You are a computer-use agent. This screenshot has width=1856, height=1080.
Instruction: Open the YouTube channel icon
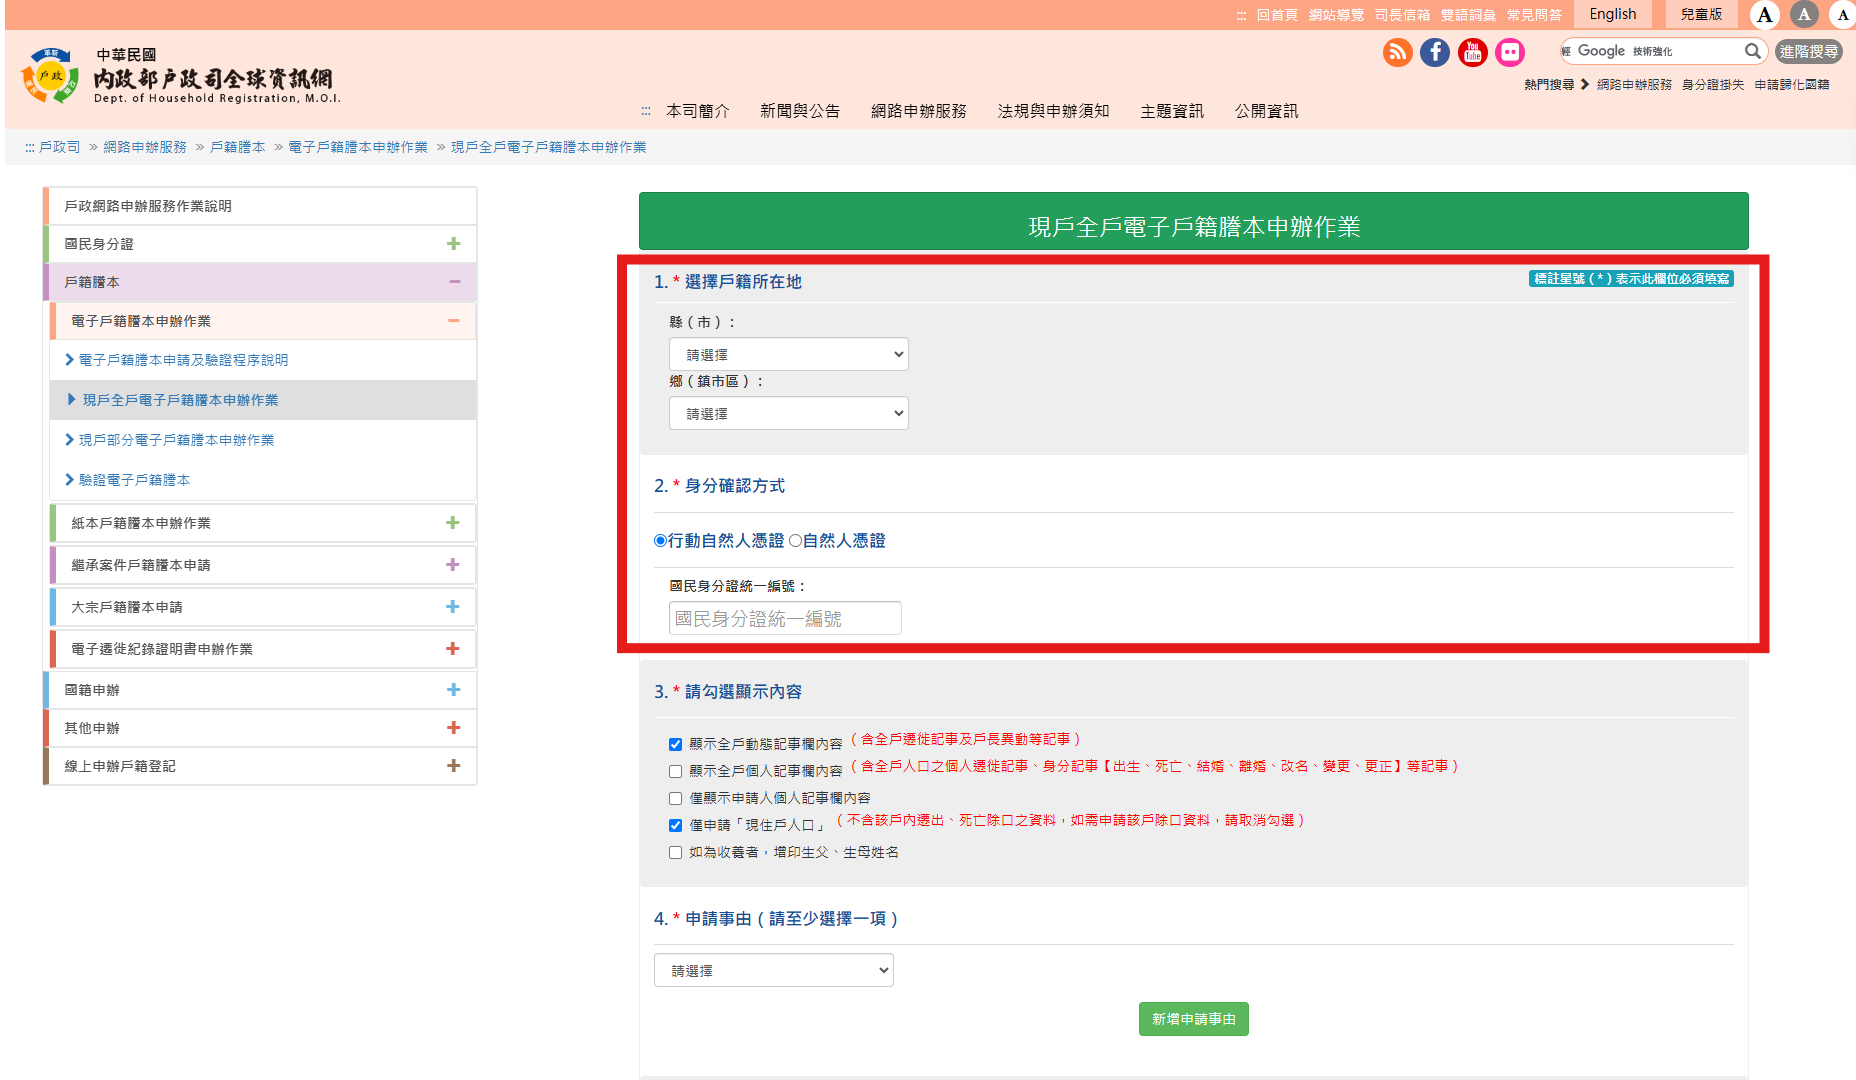coord(1472,52)
